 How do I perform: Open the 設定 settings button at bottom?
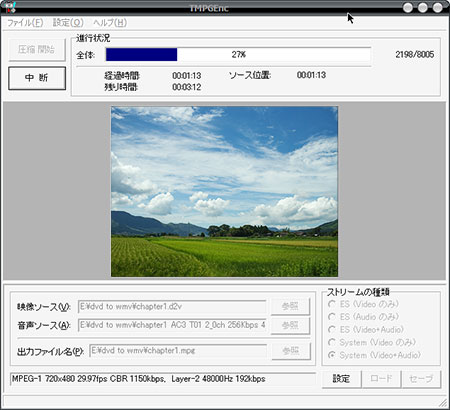pos(341,379)
